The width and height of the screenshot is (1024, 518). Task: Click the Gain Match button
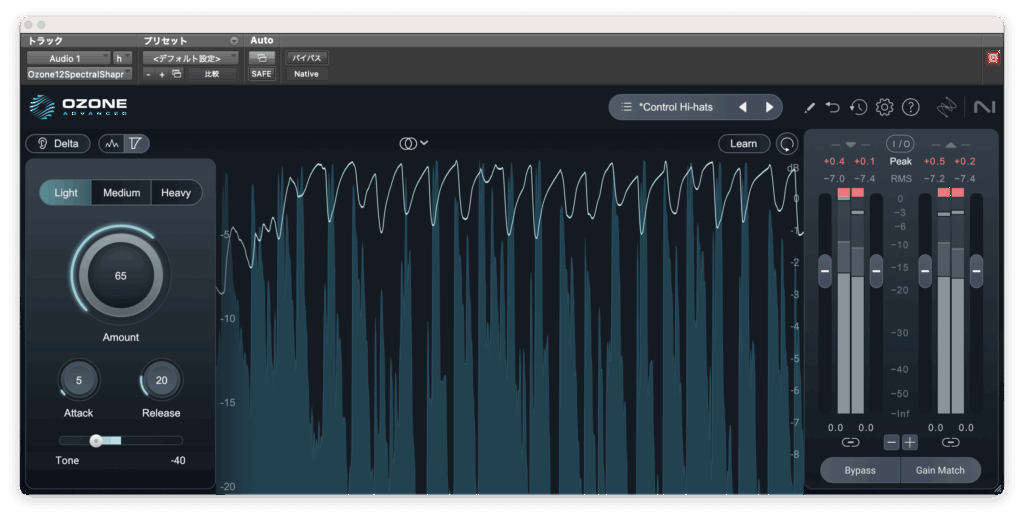point(940,470)
